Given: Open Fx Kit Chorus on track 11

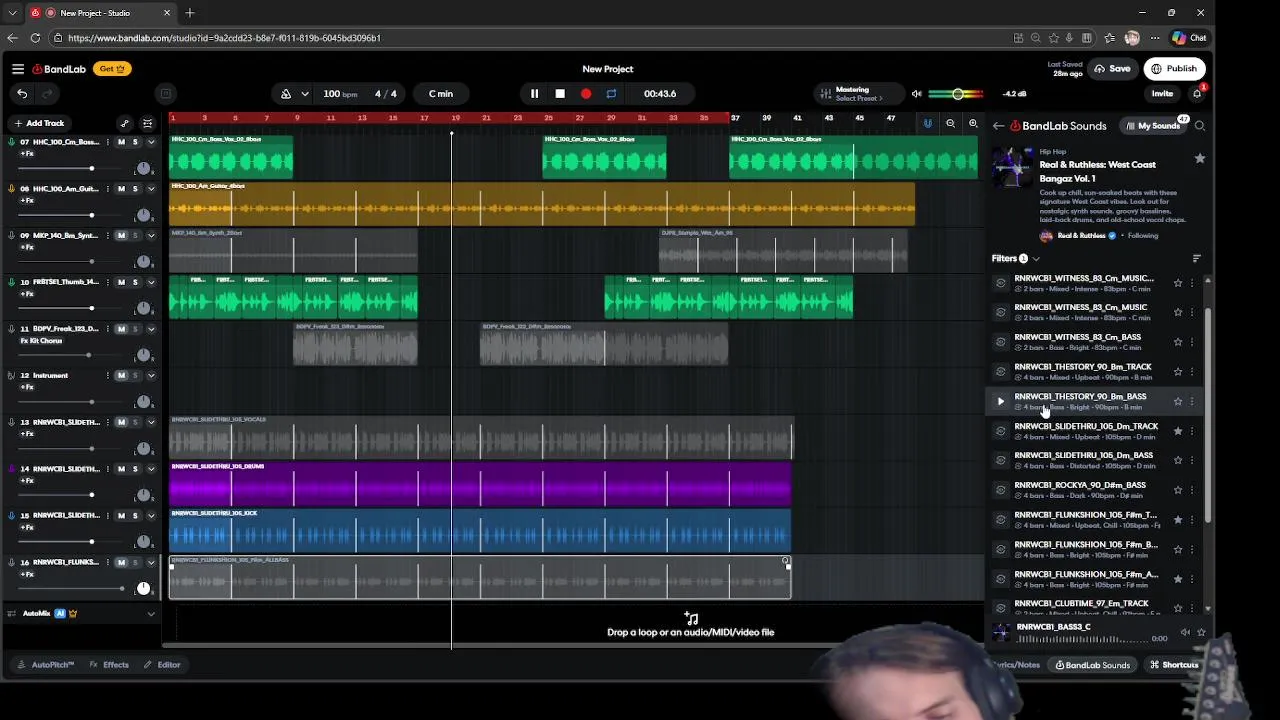Looking at the screenshot, I should [41, 341].
